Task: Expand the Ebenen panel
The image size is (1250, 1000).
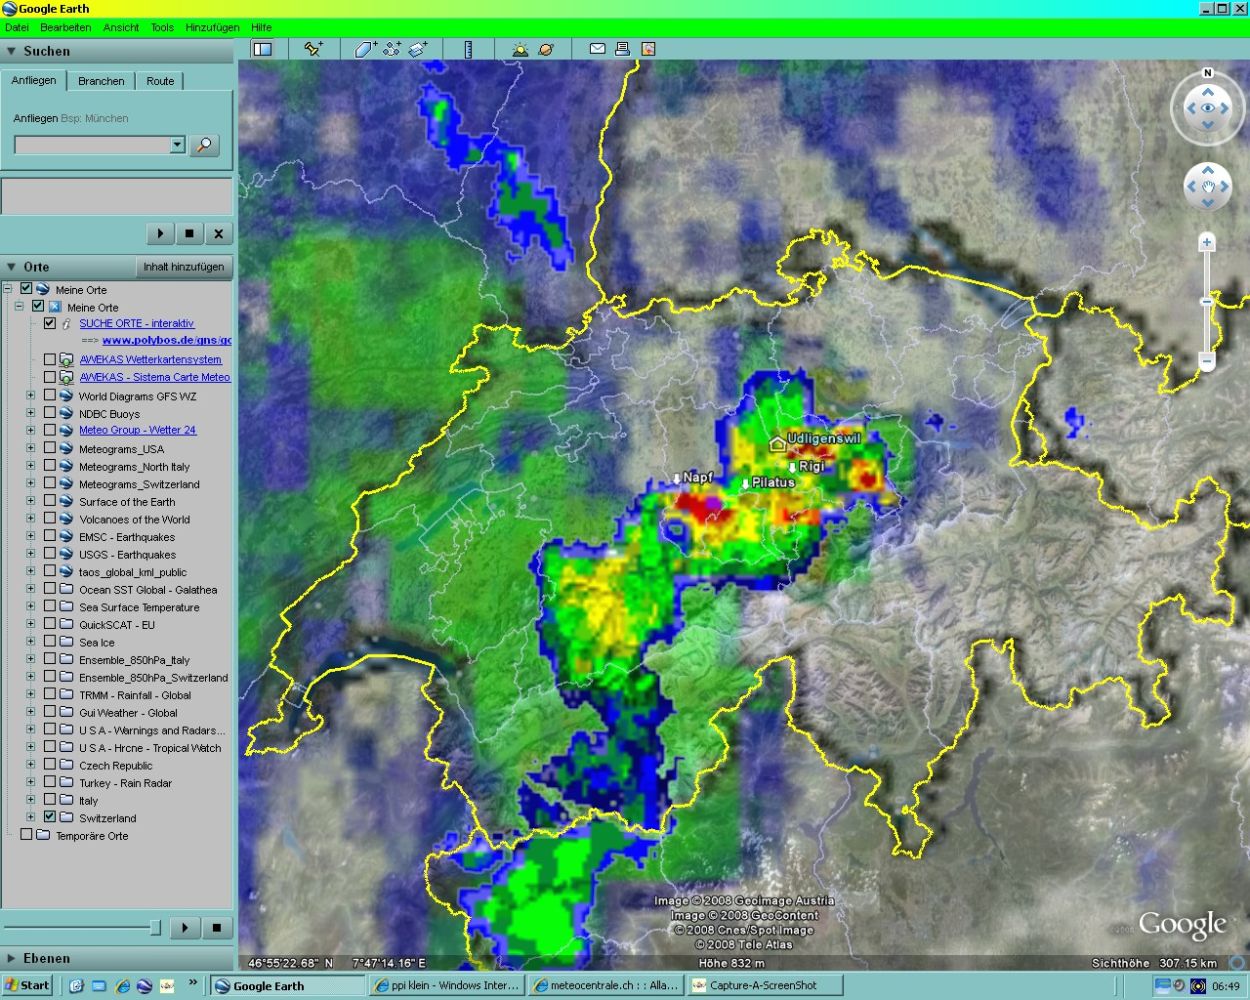Action: pyautogui.click(x=11, y=958)
